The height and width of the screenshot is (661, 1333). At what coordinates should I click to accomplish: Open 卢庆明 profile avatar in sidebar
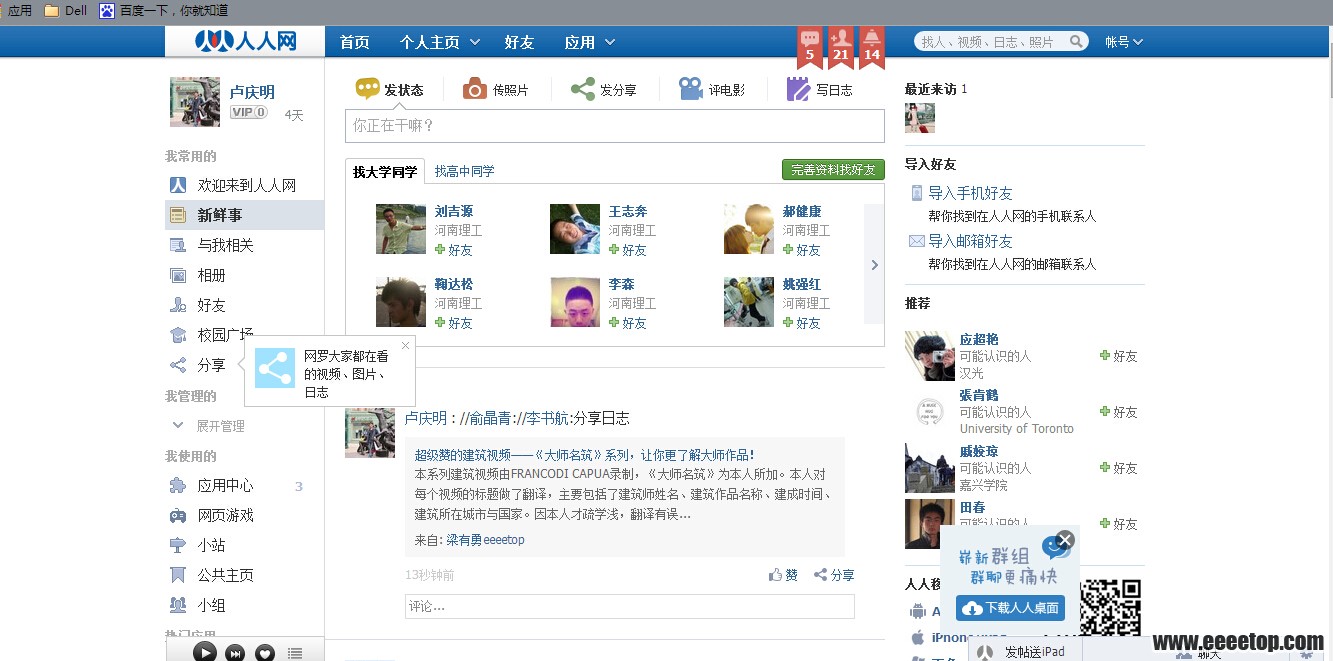(195, 102)
